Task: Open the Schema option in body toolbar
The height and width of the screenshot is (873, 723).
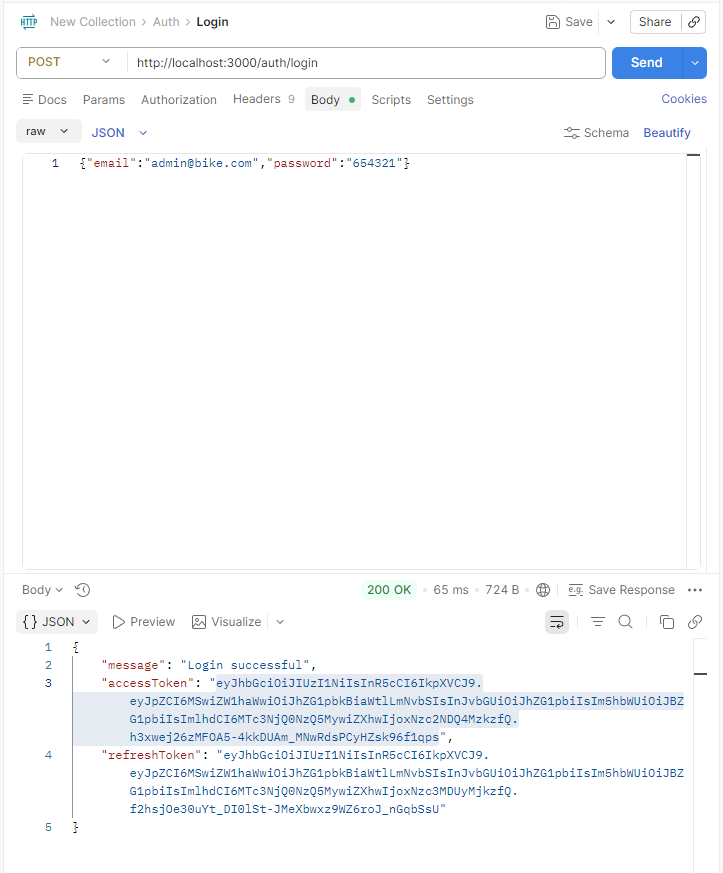Action: point(597,133)
